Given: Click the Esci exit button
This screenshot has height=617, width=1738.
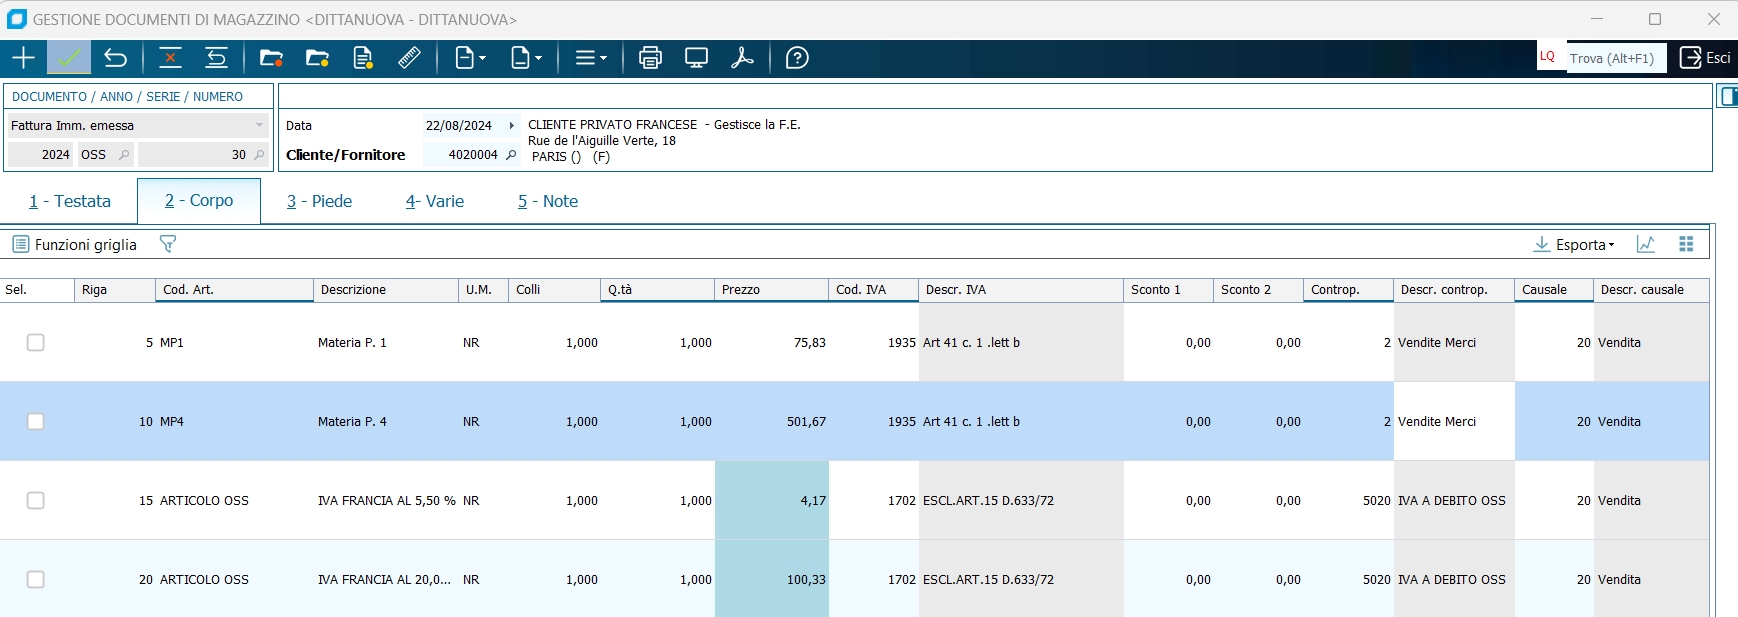Looking at the screenshot, I should pyautogui.click(x=1705, y=58).
